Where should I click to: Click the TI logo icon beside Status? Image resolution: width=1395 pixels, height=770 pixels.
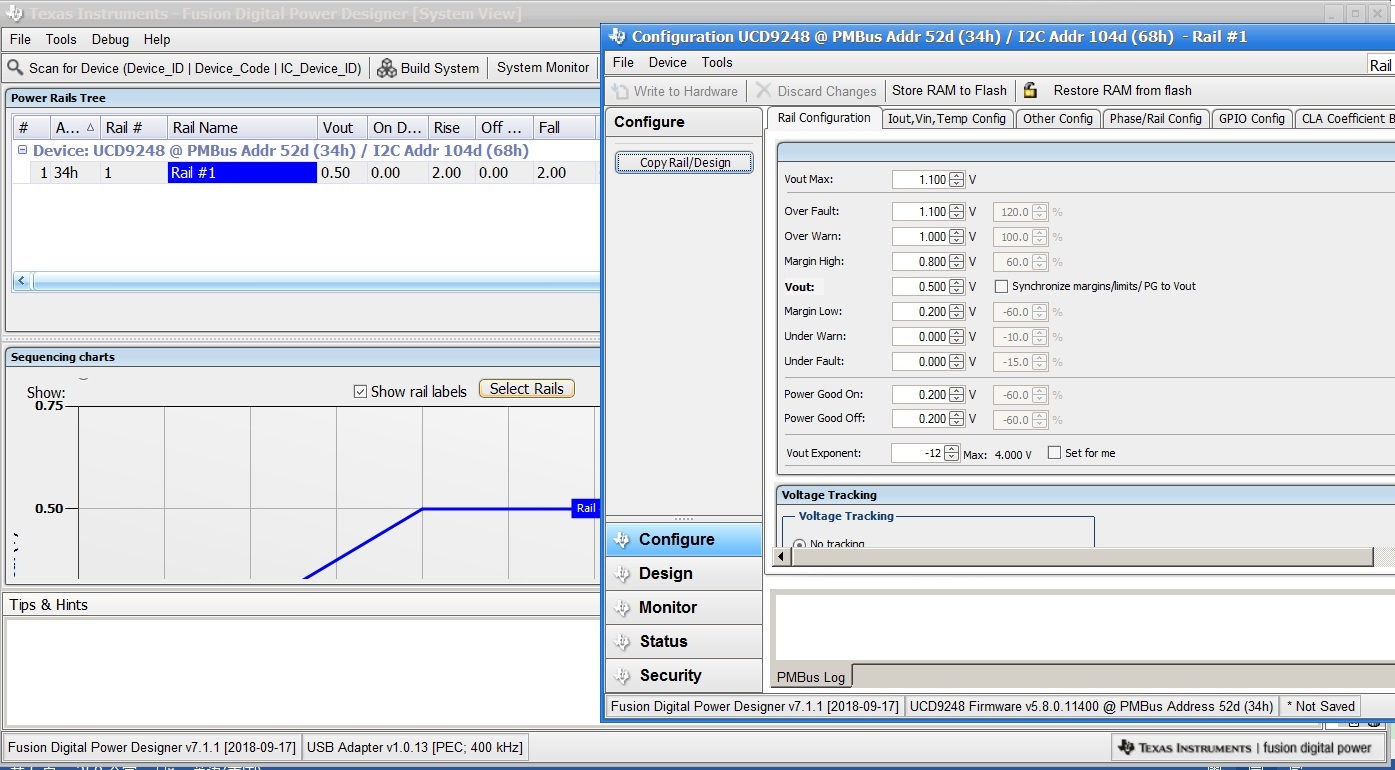click(x=621, y=642)
